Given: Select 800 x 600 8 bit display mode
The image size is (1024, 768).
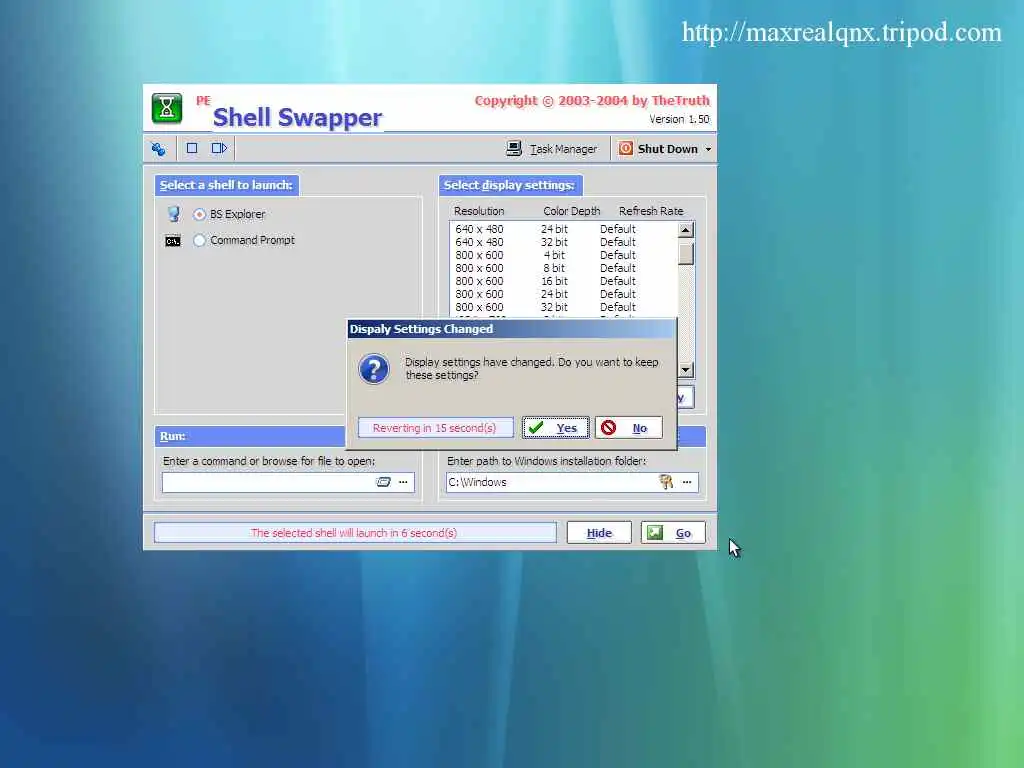Looking at the screenshot, I should point(564,268).
